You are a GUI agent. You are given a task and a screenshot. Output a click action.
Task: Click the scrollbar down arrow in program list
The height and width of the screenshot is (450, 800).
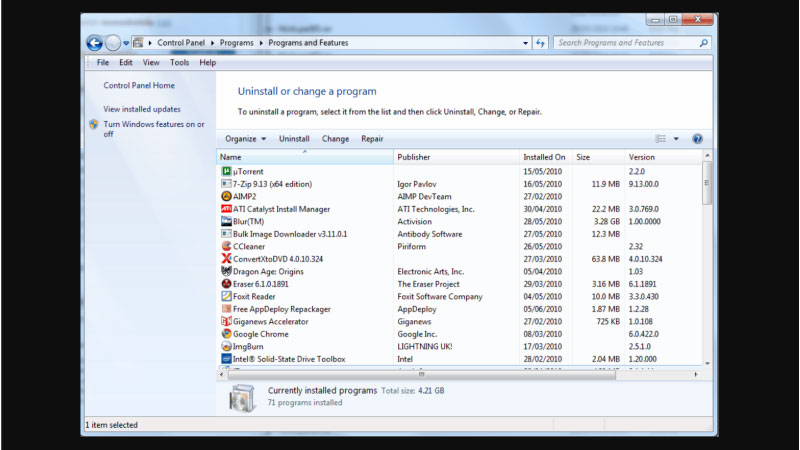click(708, 363)
